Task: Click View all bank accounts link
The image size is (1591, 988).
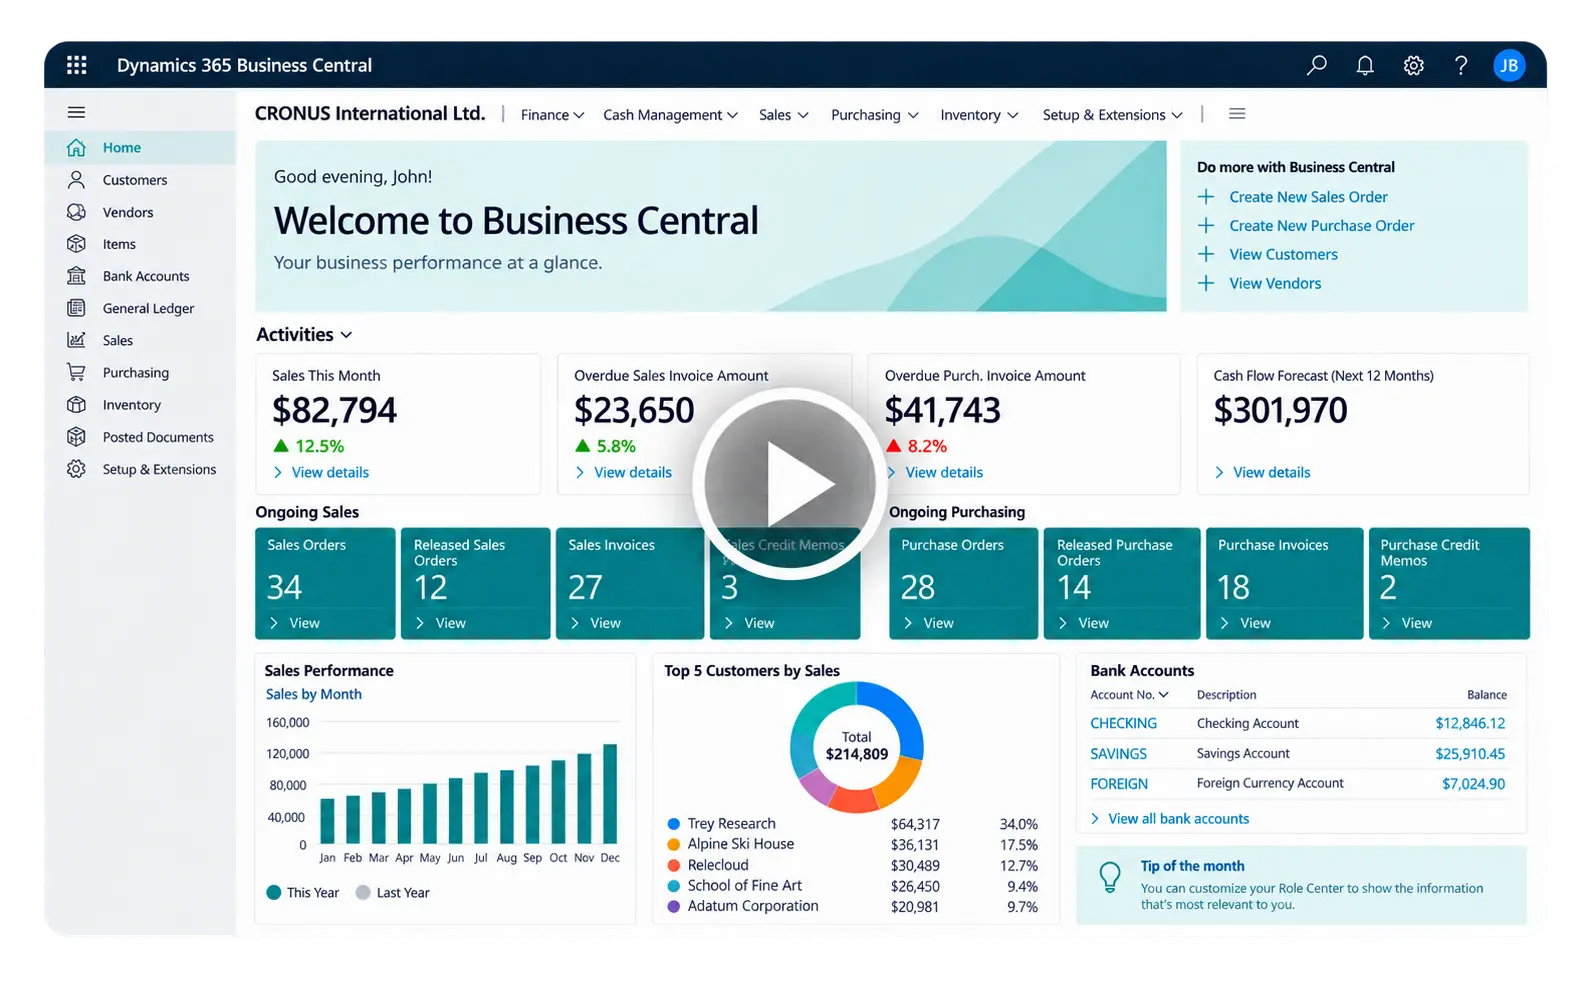Action: pos(1178,819)
